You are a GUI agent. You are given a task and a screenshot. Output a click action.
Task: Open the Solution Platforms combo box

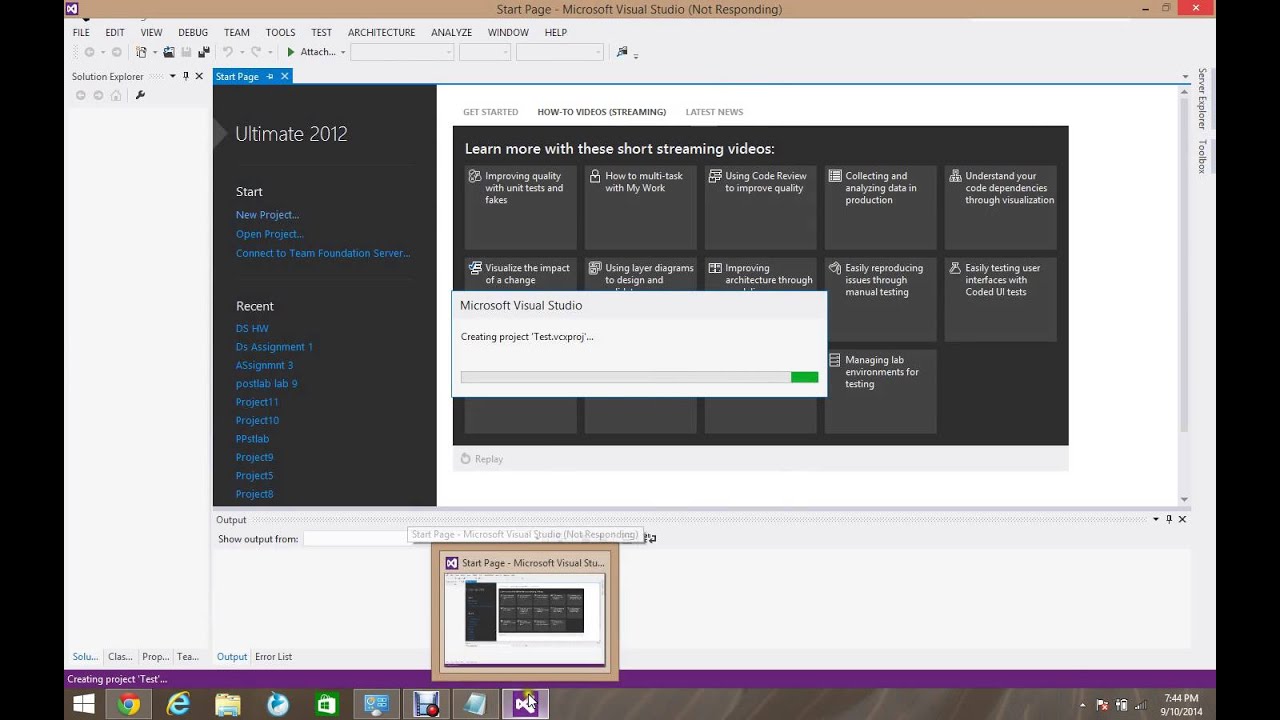click(x=485, y=52)
